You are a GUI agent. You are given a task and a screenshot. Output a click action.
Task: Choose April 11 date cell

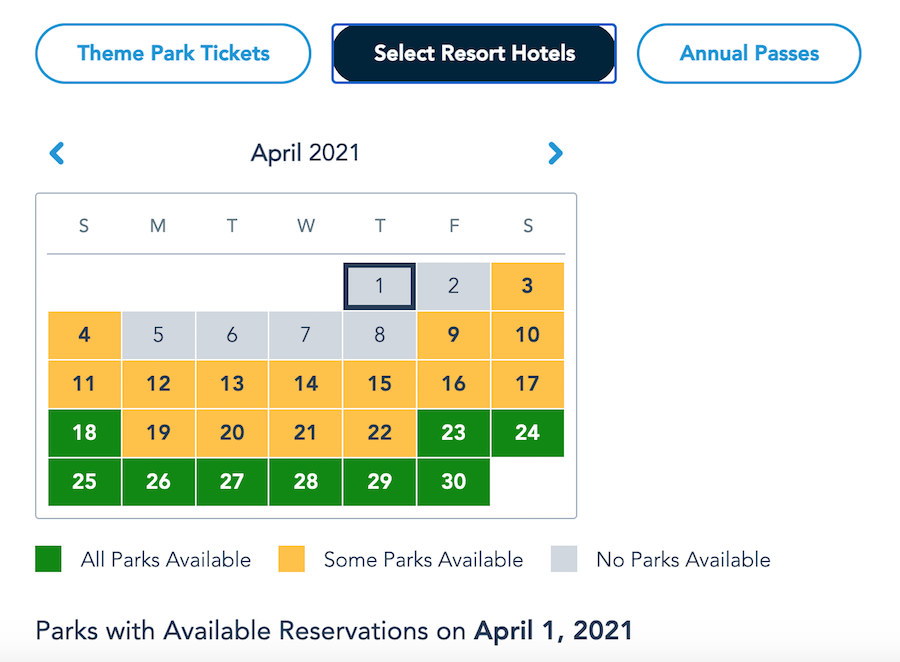[85, 383]
